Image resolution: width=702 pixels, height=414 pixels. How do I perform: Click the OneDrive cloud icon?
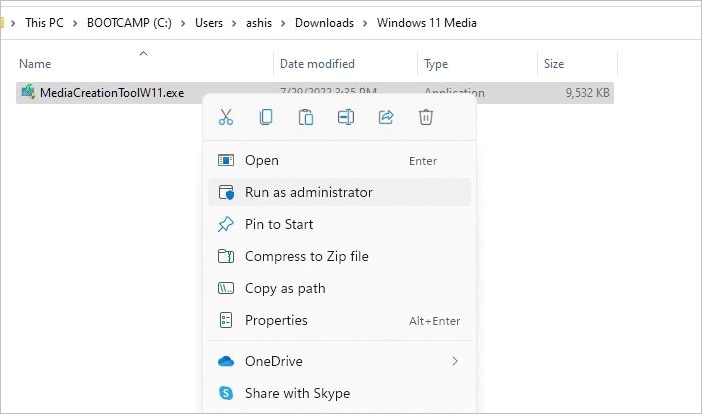click(x=226, y=361)
